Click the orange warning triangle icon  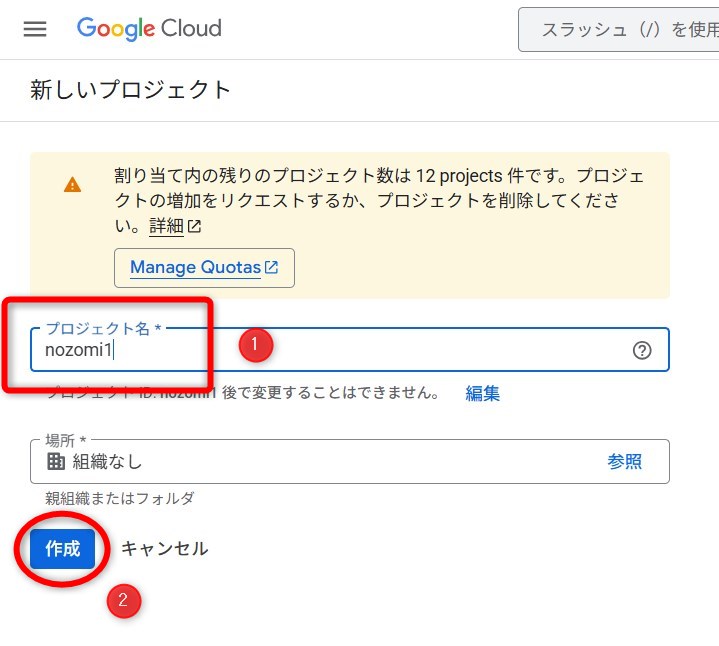click(x=72, y=185)
